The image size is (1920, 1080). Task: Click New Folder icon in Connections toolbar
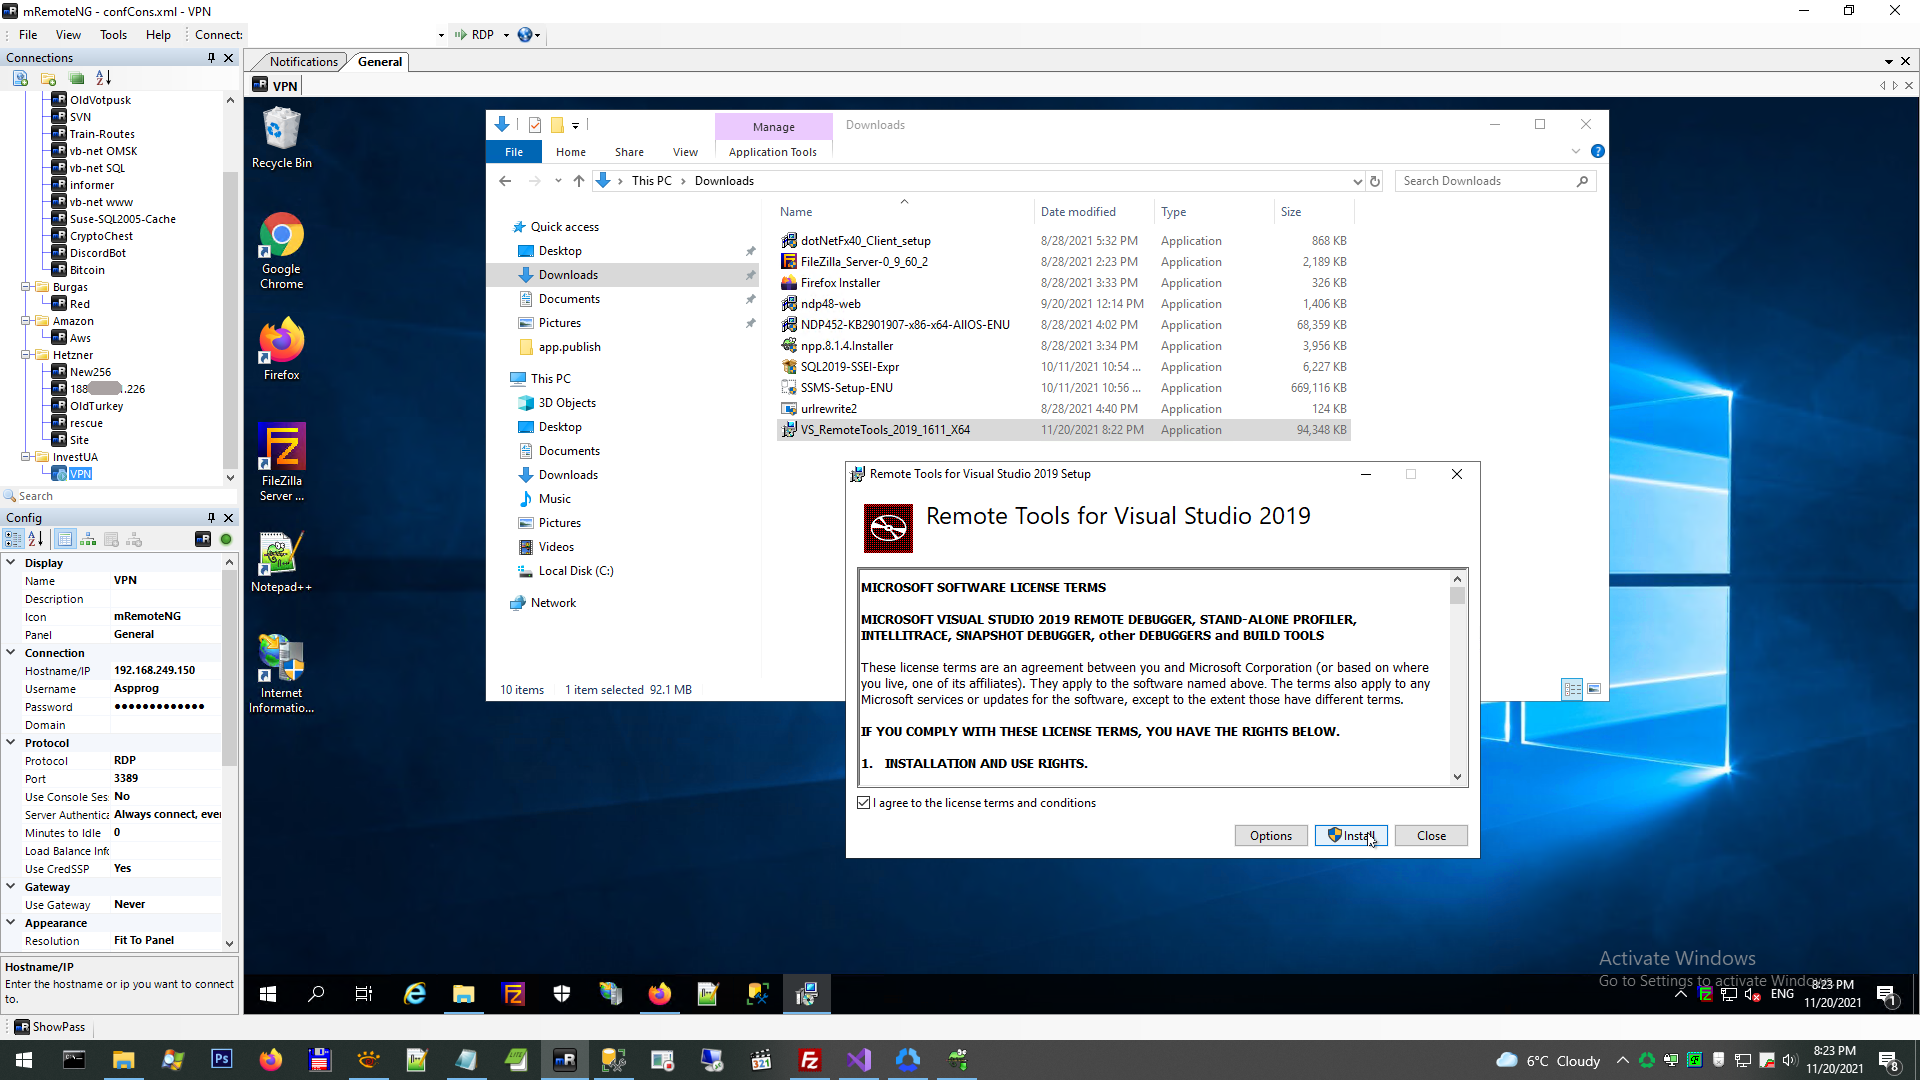point(48,78)
